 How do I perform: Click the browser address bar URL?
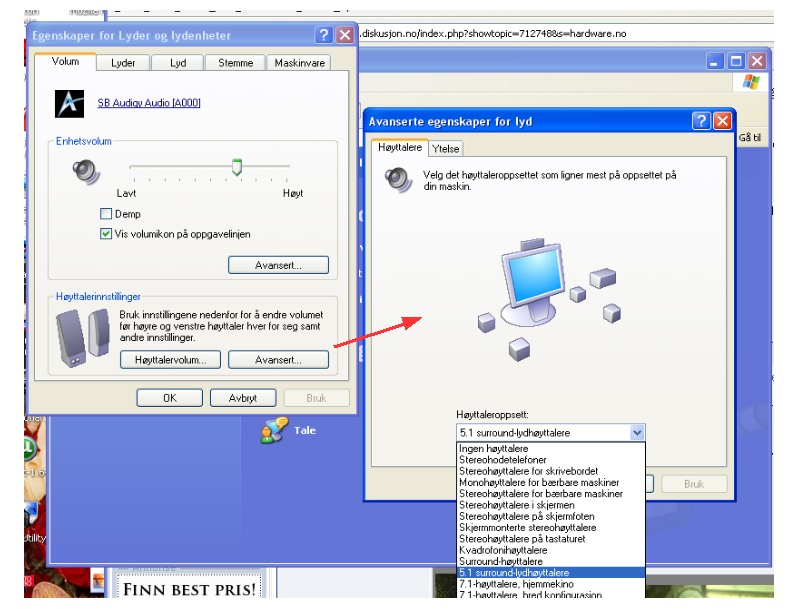[494, 34]
